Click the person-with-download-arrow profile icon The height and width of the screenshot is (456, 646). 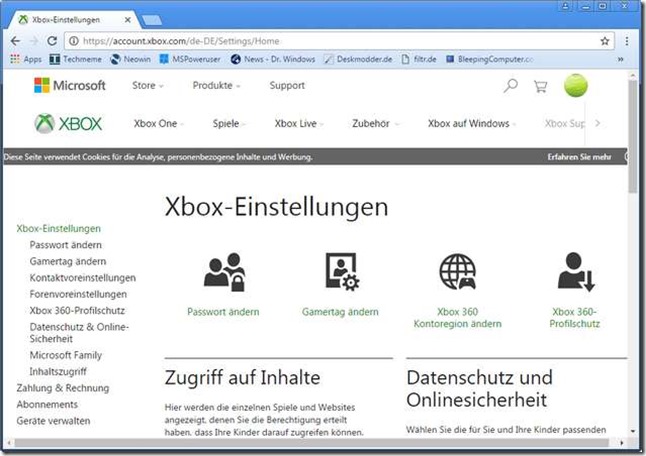click(x=576, y=272)
